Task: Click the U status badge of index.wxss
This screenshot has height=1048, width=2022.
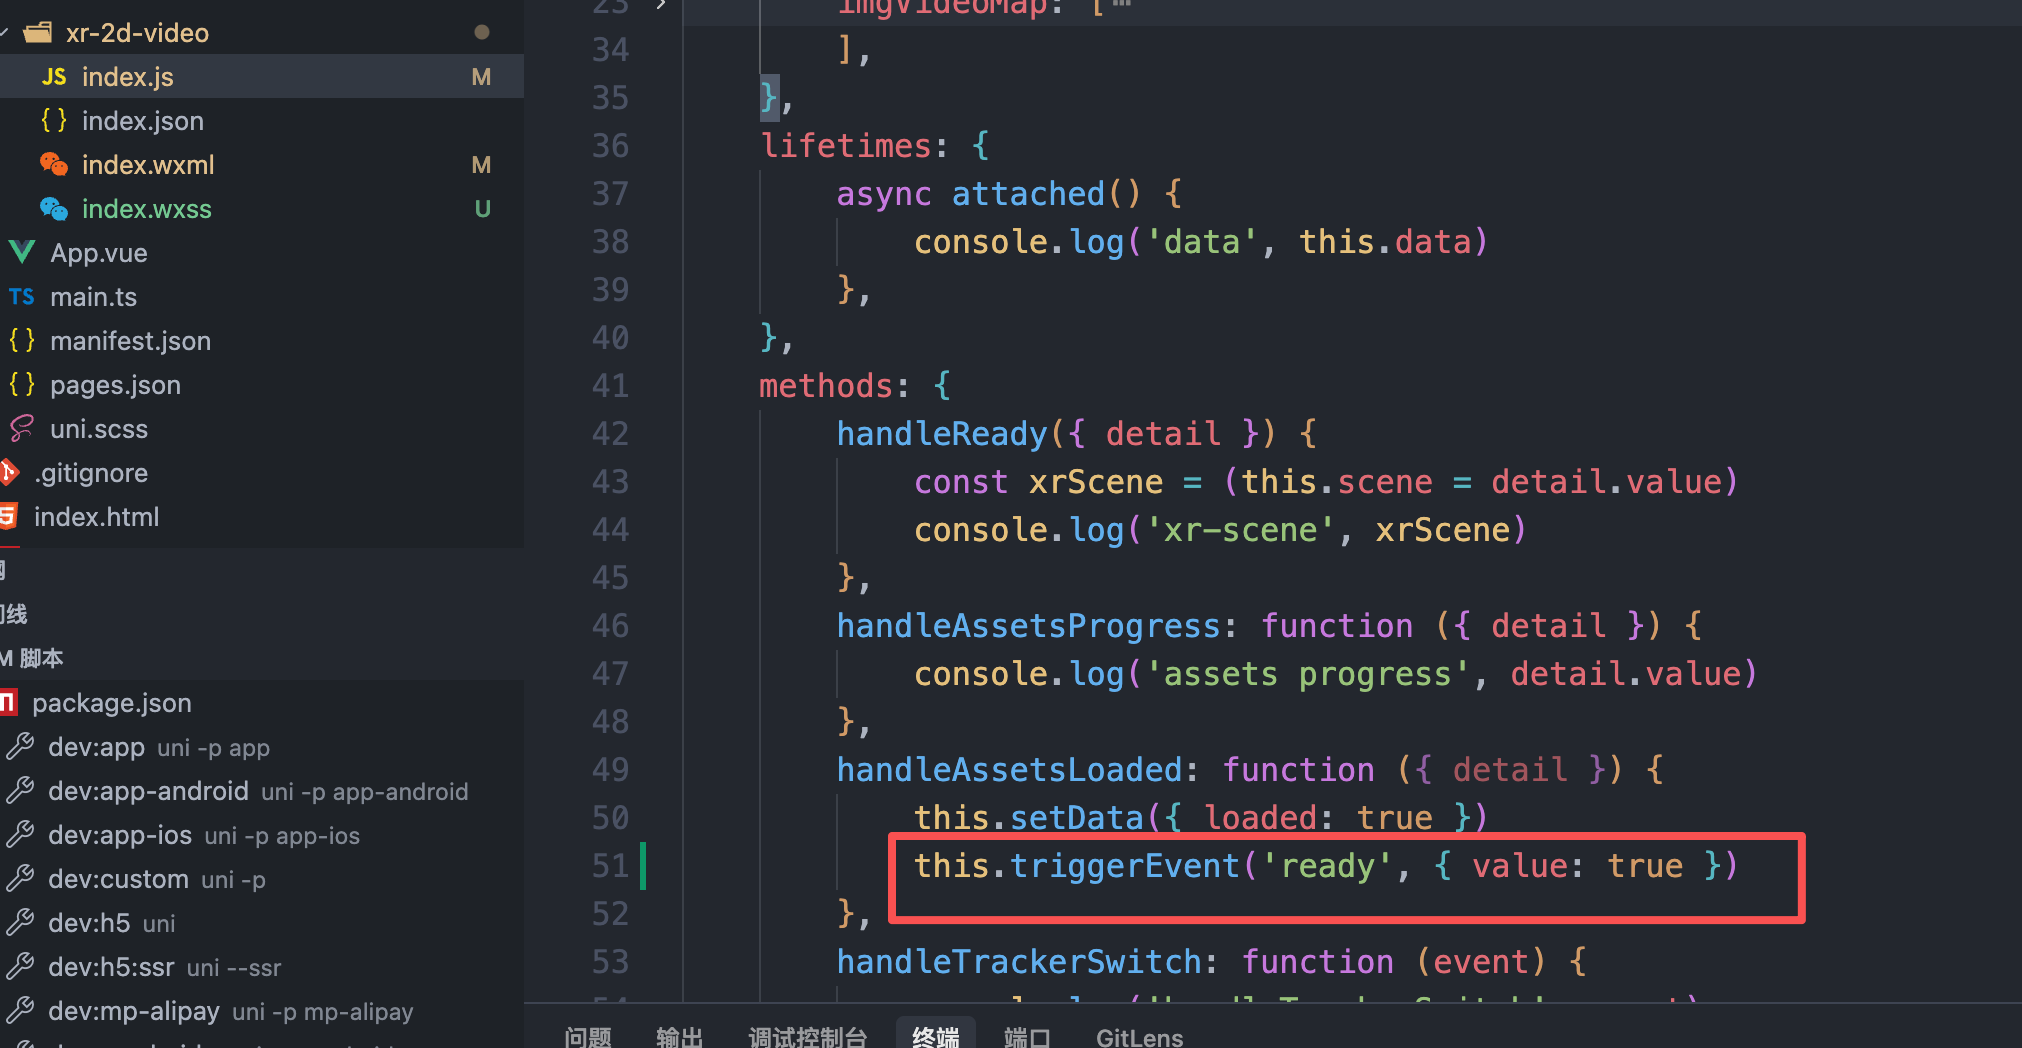Action: tap(482, 209)
